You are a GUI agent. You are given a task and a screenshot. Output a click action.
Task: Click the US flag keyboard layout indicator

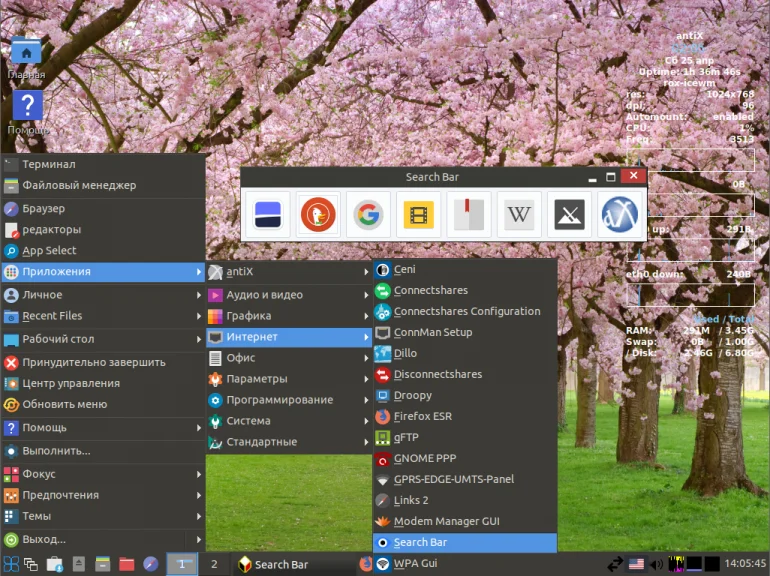point(636,564)
